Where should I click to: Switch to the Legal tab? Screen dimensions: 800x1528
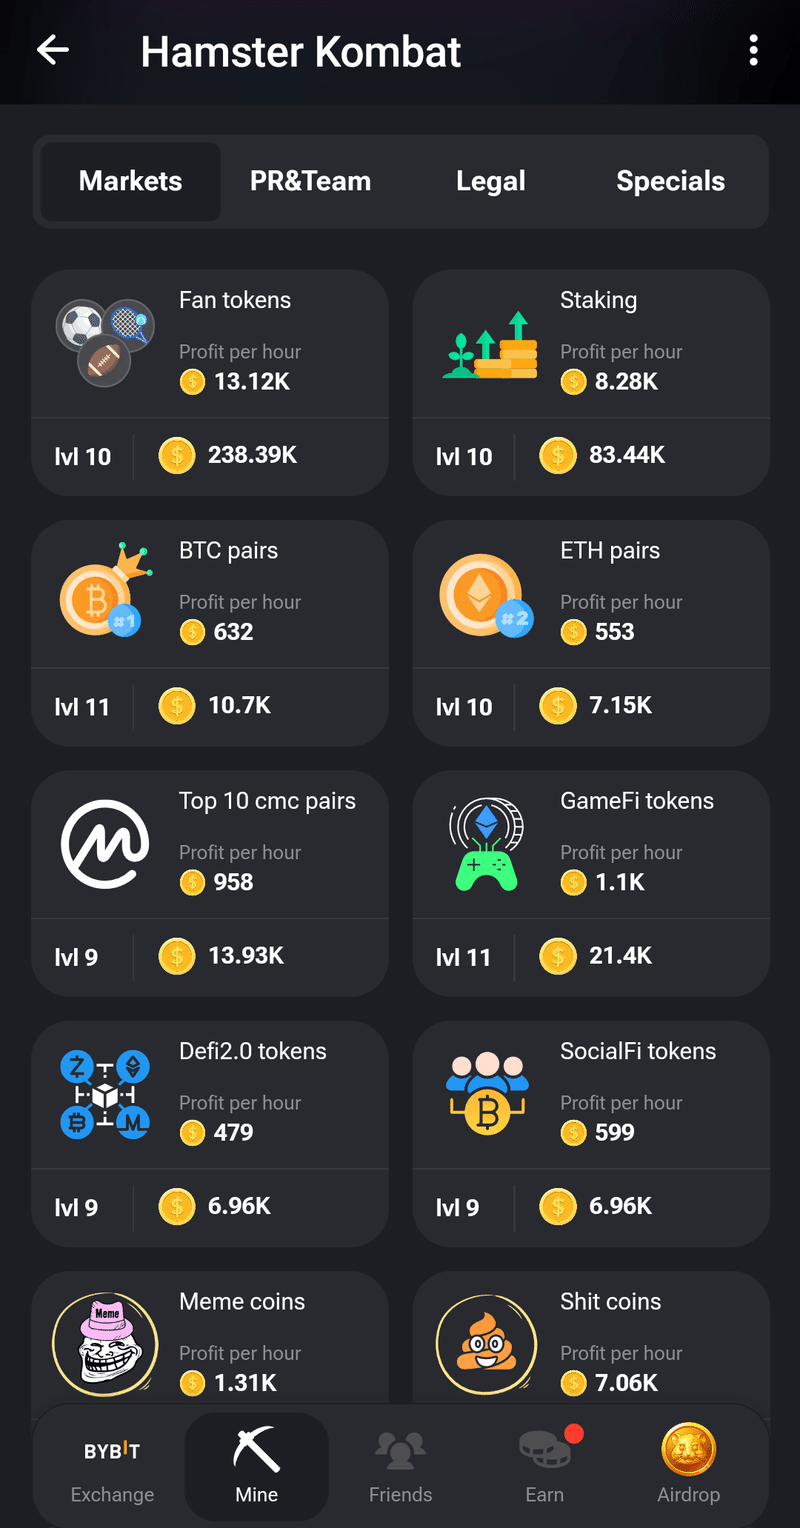[x=490, y=181]
